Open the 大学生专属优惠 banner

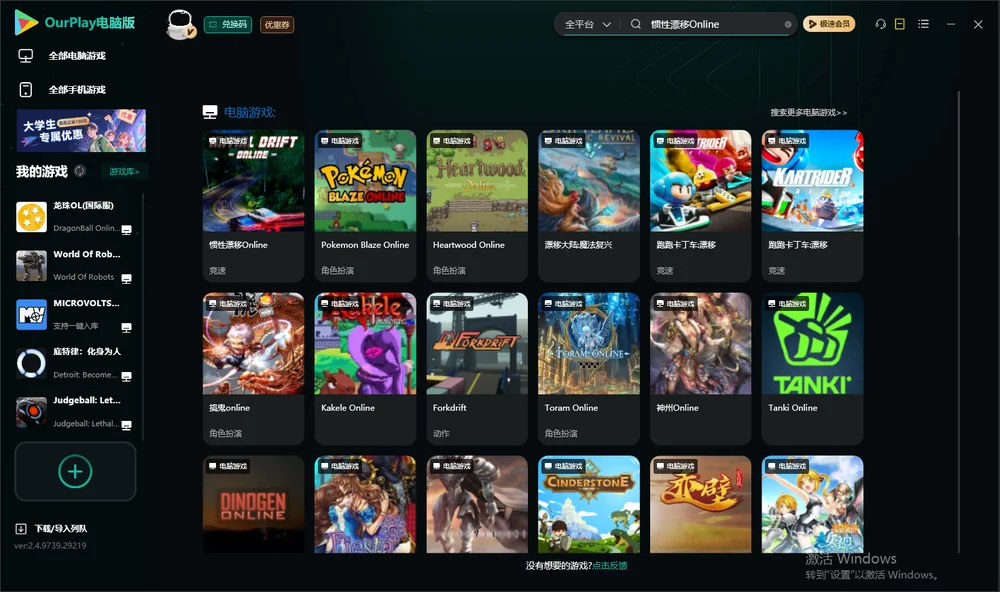(81, 130)
